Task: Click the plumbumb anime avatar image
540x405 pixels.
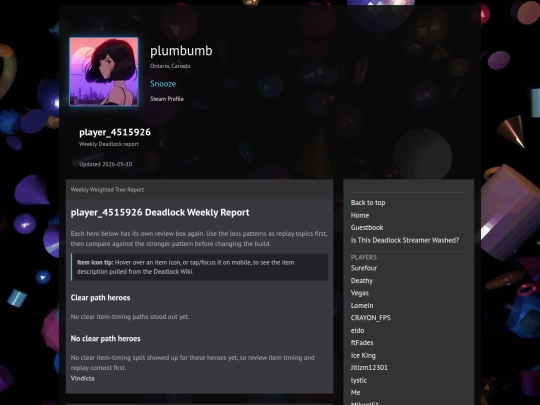Action: point(104,71)
